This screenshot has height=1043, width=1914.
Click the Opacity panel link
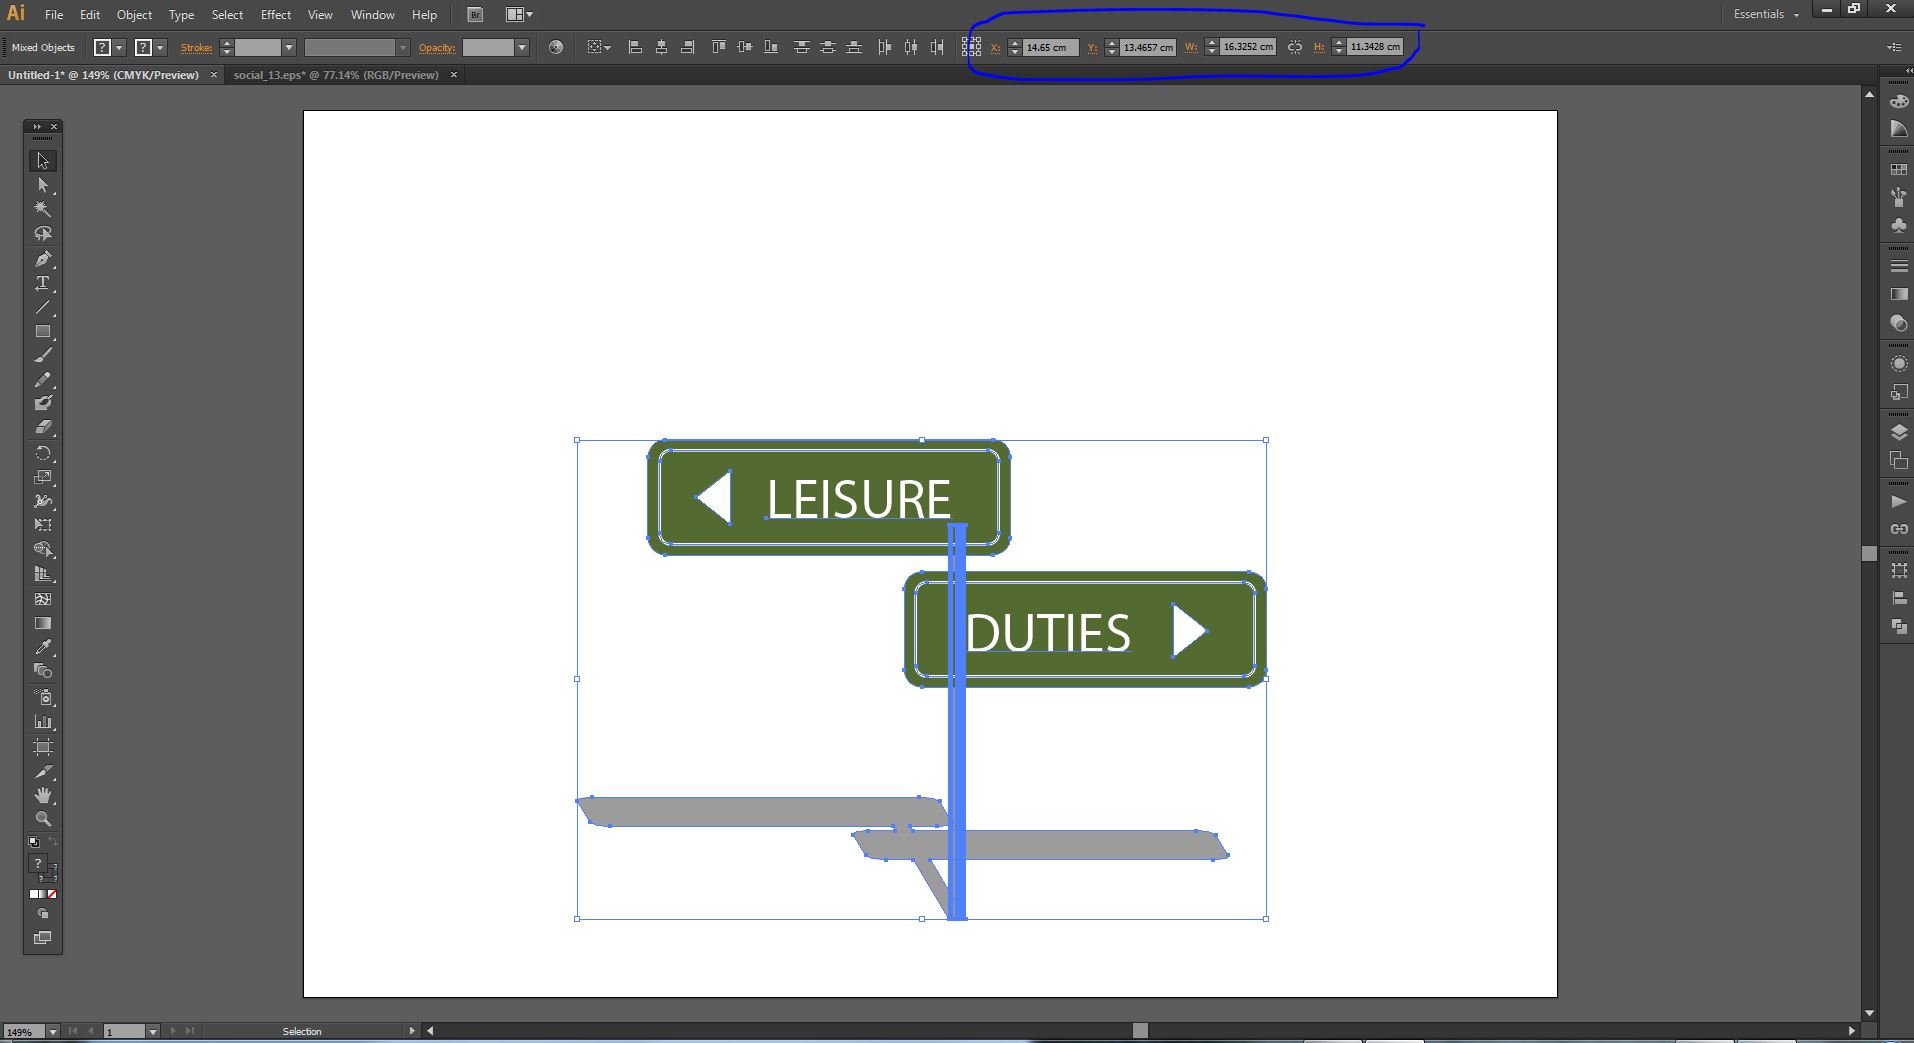coord(437,48)
